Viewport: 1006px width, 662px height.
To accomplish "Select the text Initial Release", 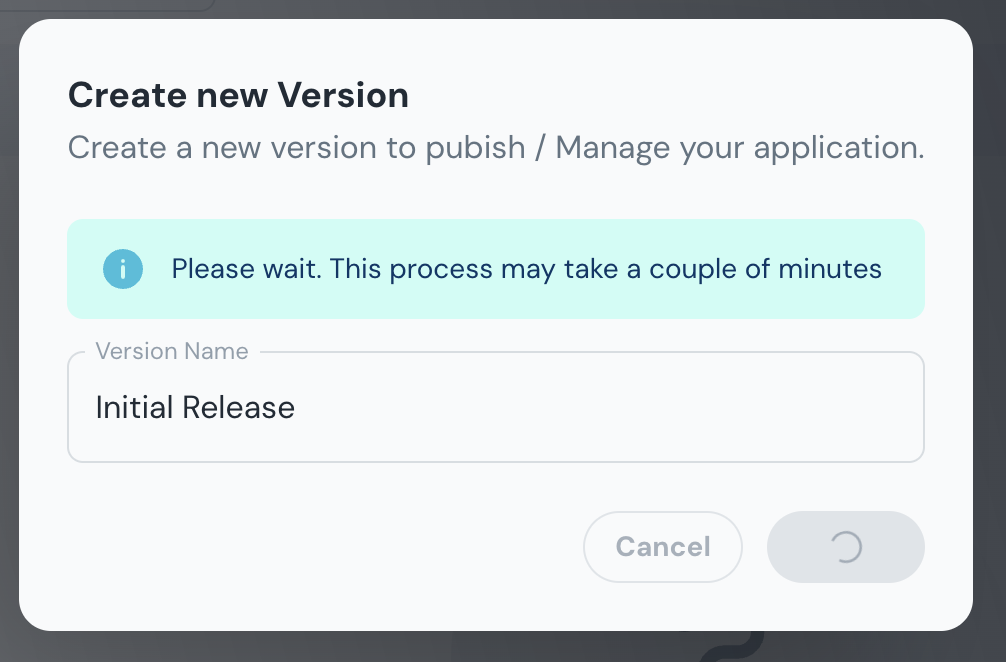I will point(195,407).
